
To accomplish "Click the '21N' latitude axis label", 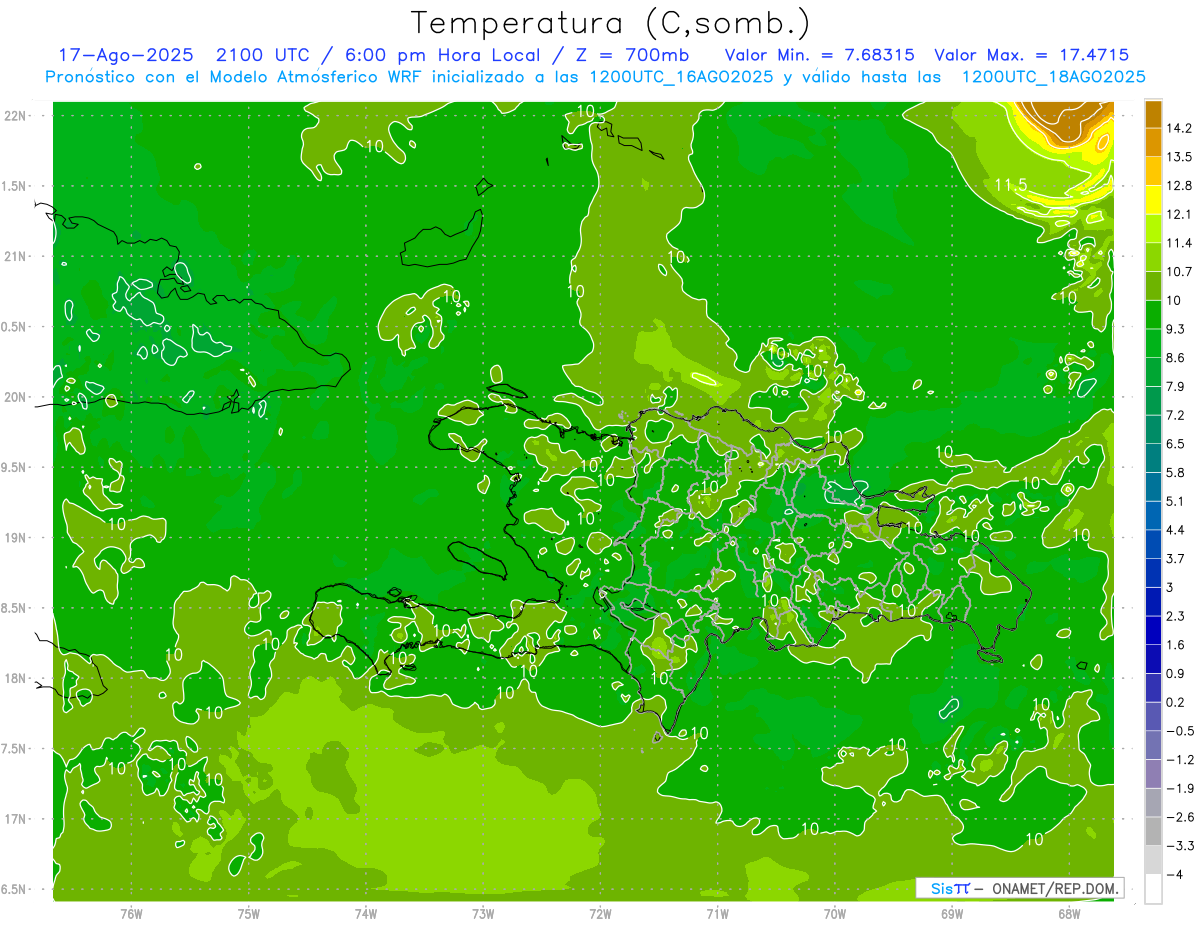I will (15, 256).
